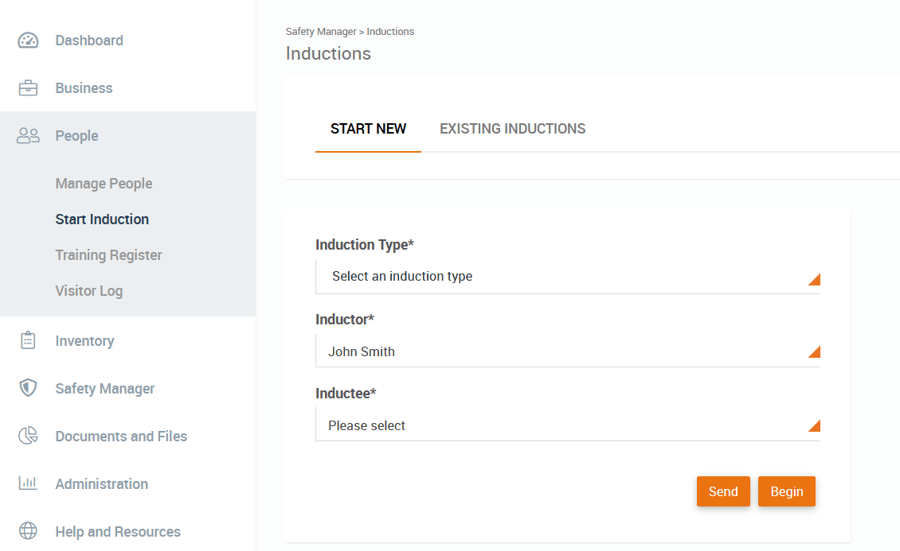Image resolution: width=900 pixels, height=551 pixels.
Task: Click the People group icon
Action: (28, 136)
